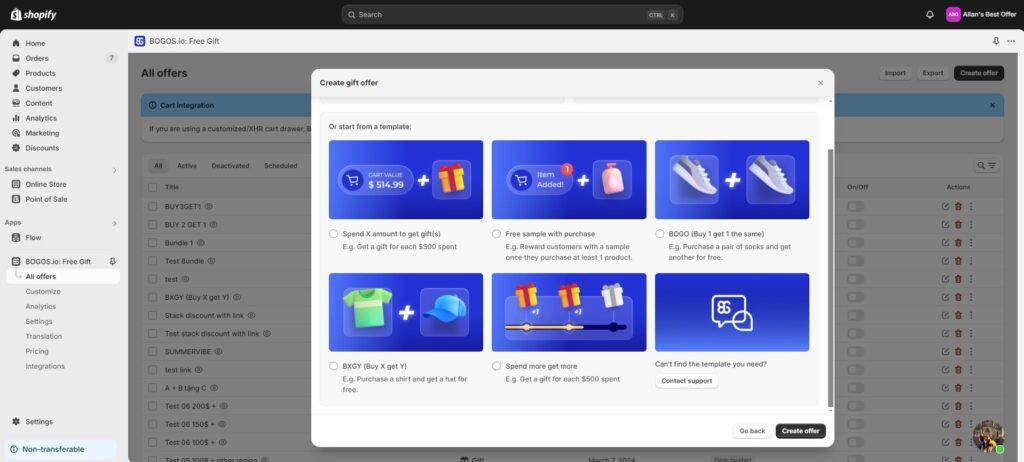The height and width of the screenshot is (462, 1024).
Task: Open the Shopify logo home link
Action: (x=33, y=15)
